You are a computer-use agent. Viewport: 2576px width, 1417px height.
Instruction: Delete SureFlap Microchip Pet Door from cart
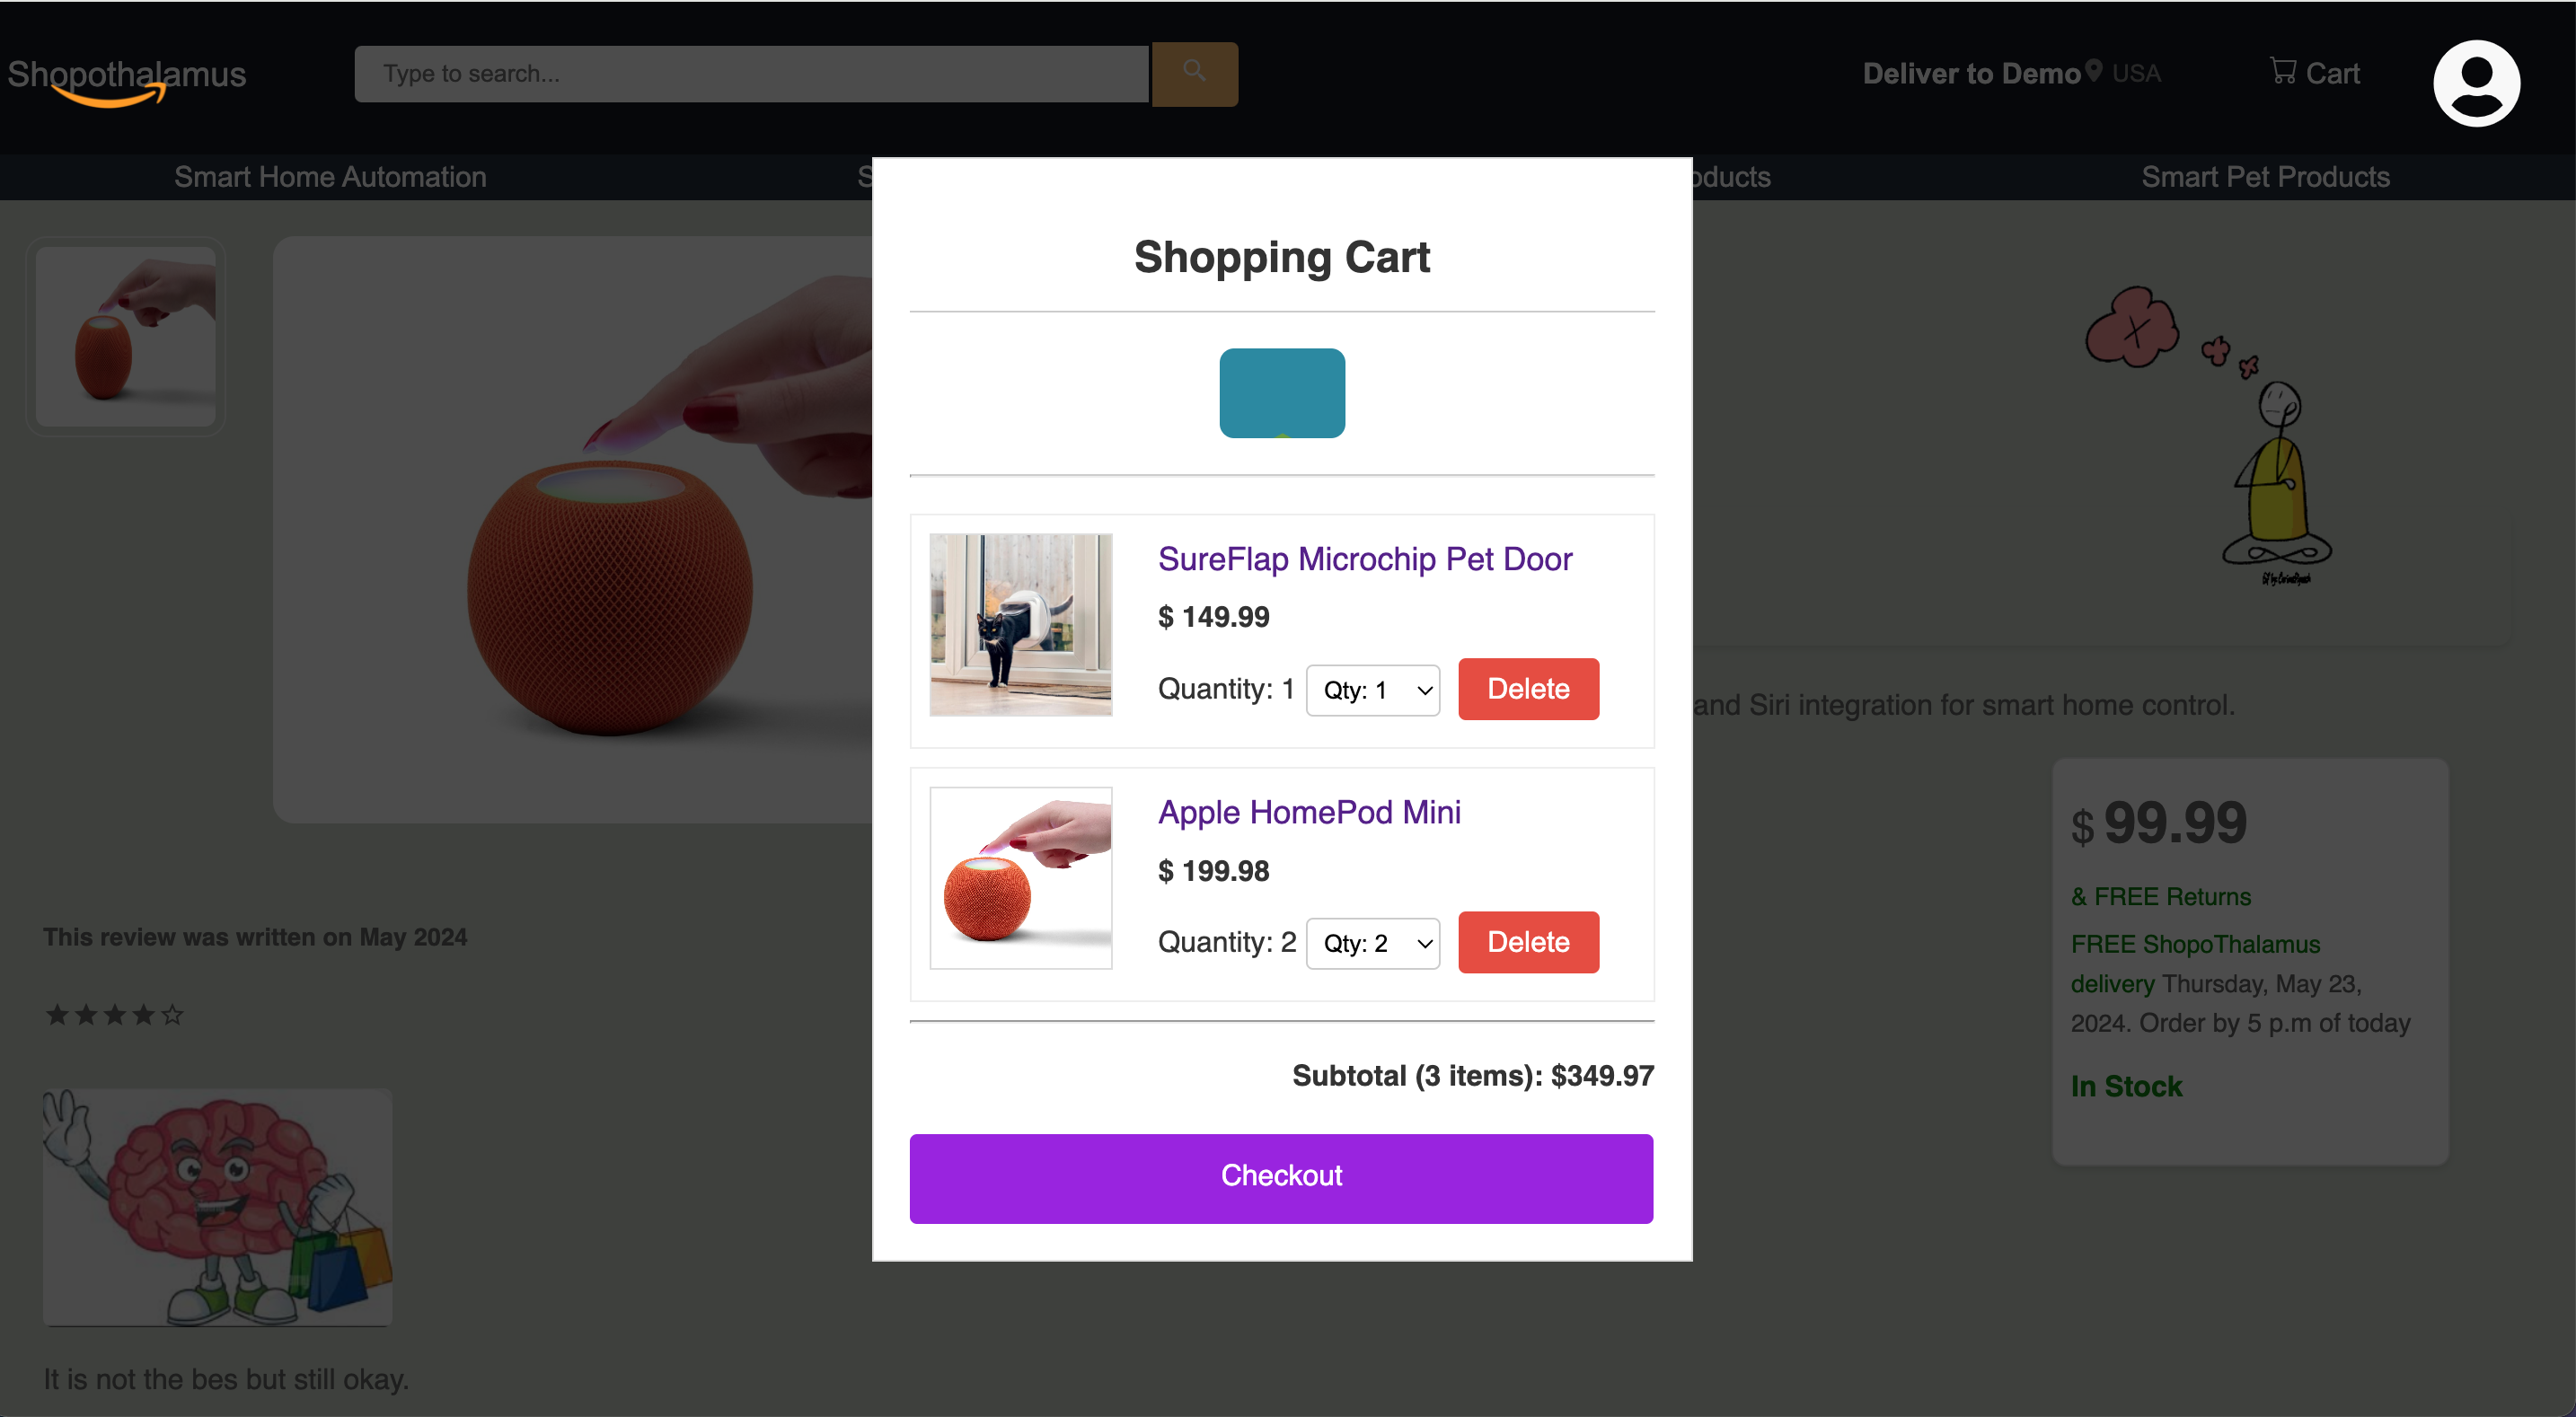point(1527,689)
